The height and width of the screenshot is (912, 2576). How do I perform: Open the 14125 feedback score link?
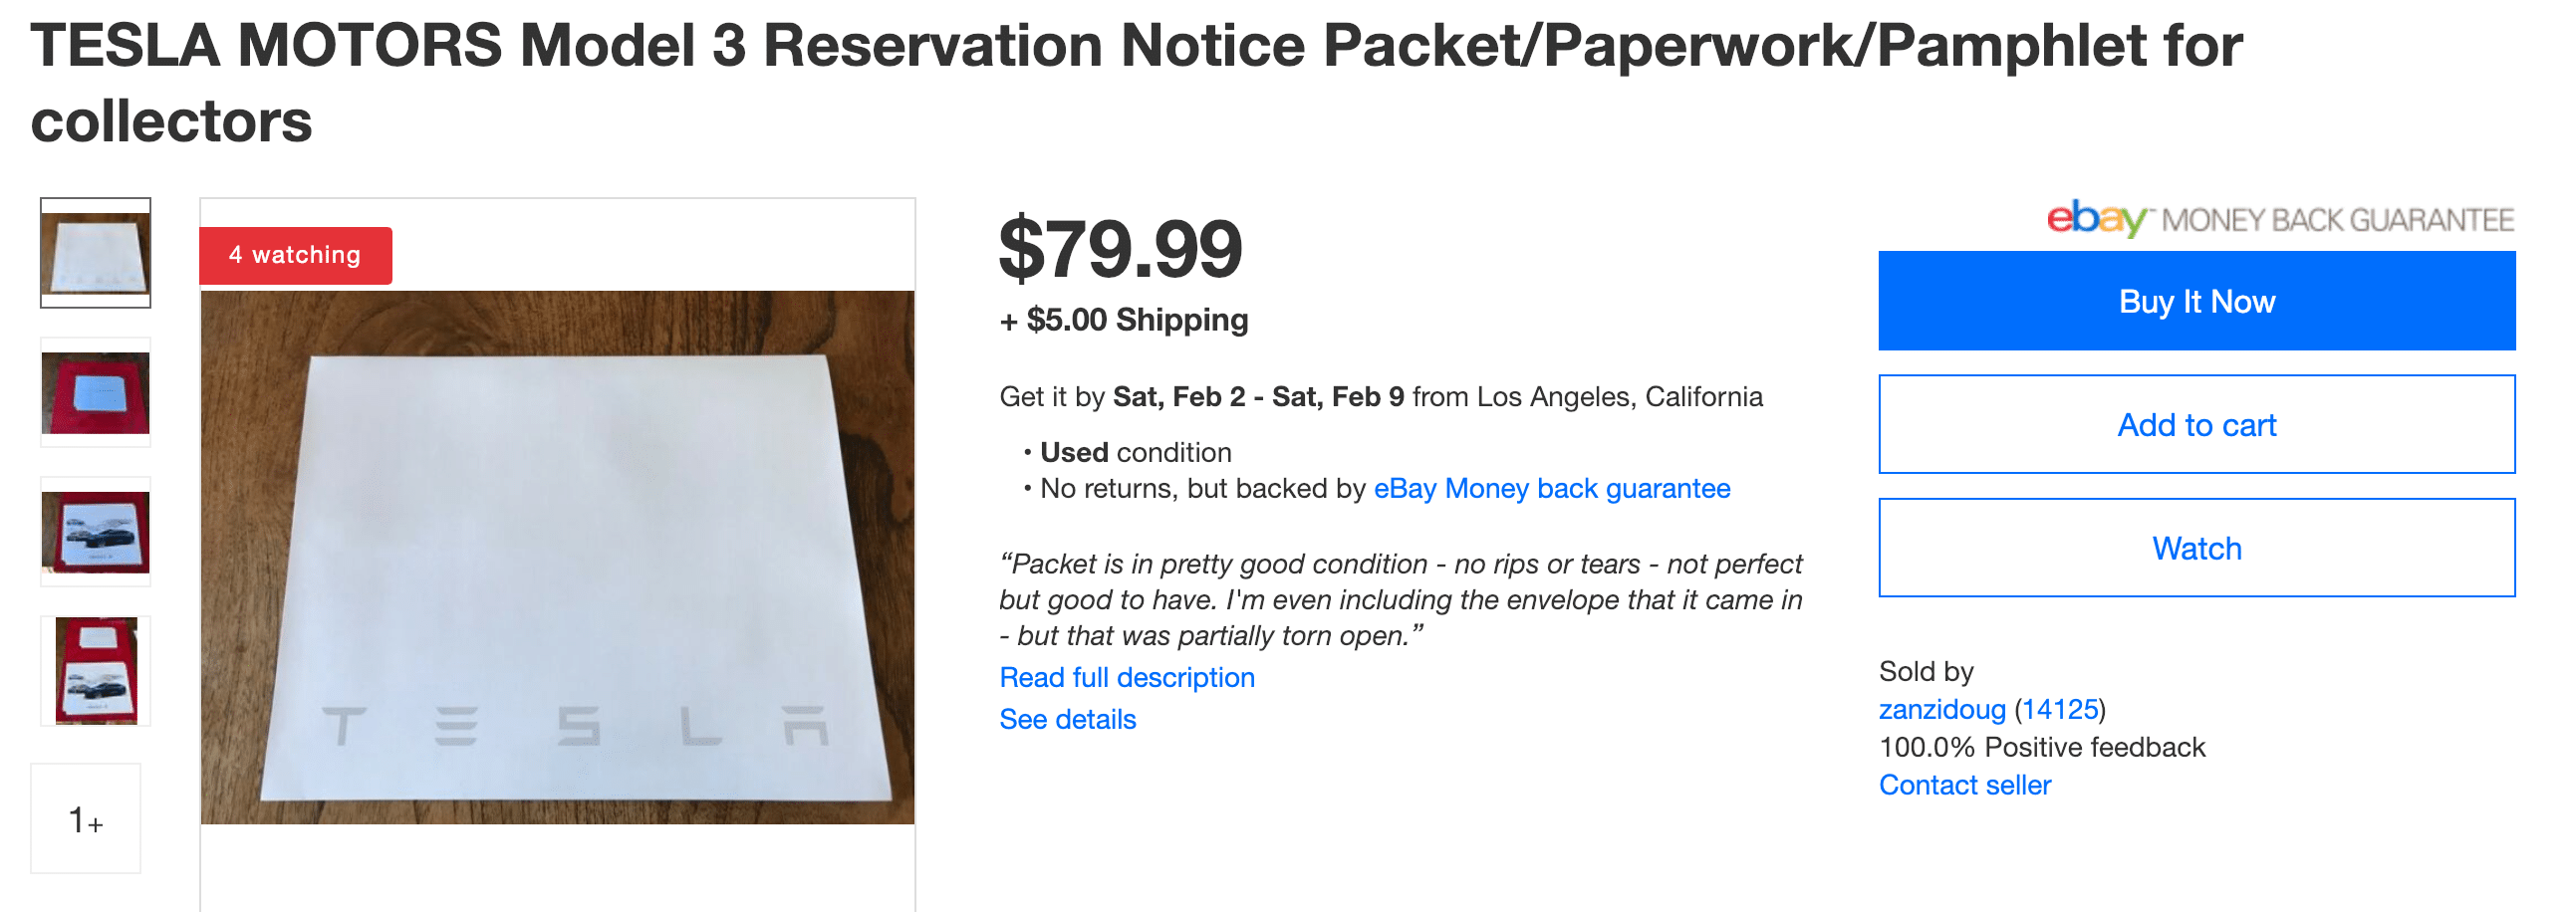pyautogui.click(x=2059, y=709)
